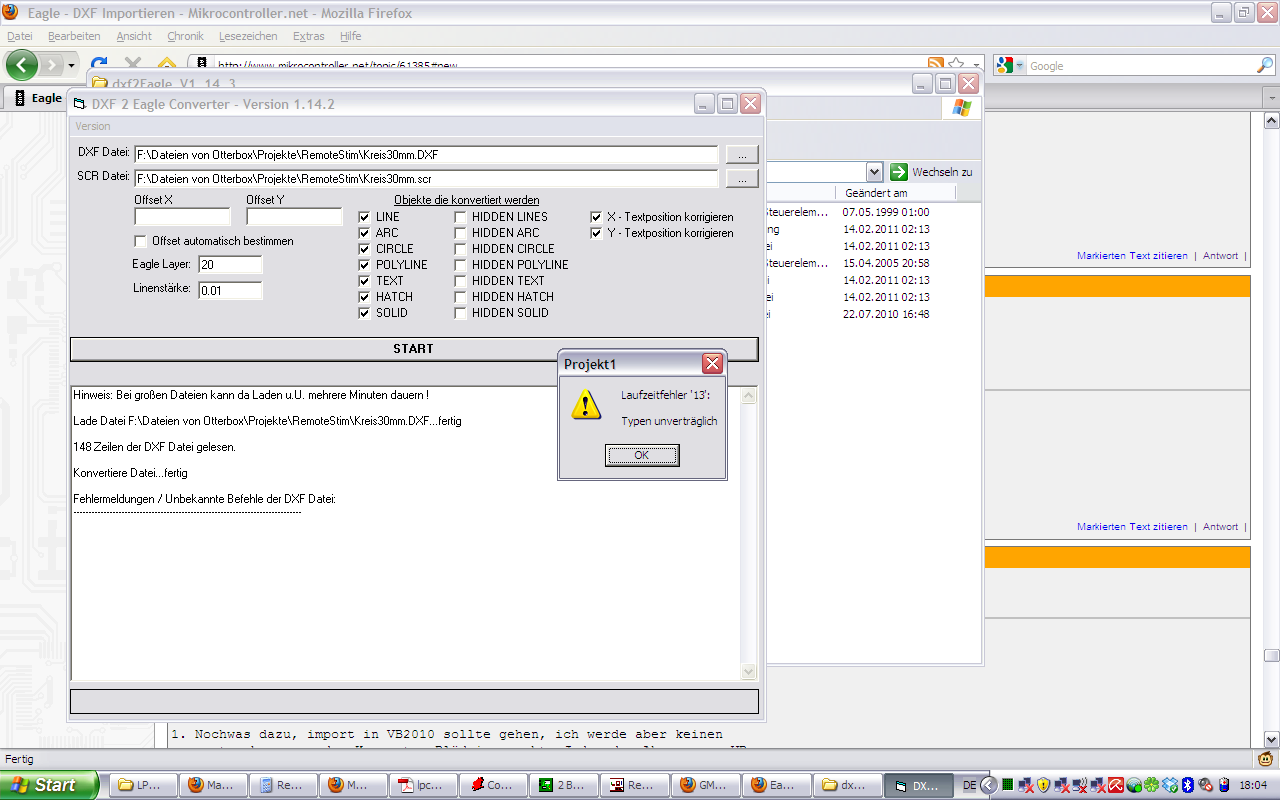This screenshot has height=800, width=1280.
Task: Open the Extras menu
Action: [309, 36]
